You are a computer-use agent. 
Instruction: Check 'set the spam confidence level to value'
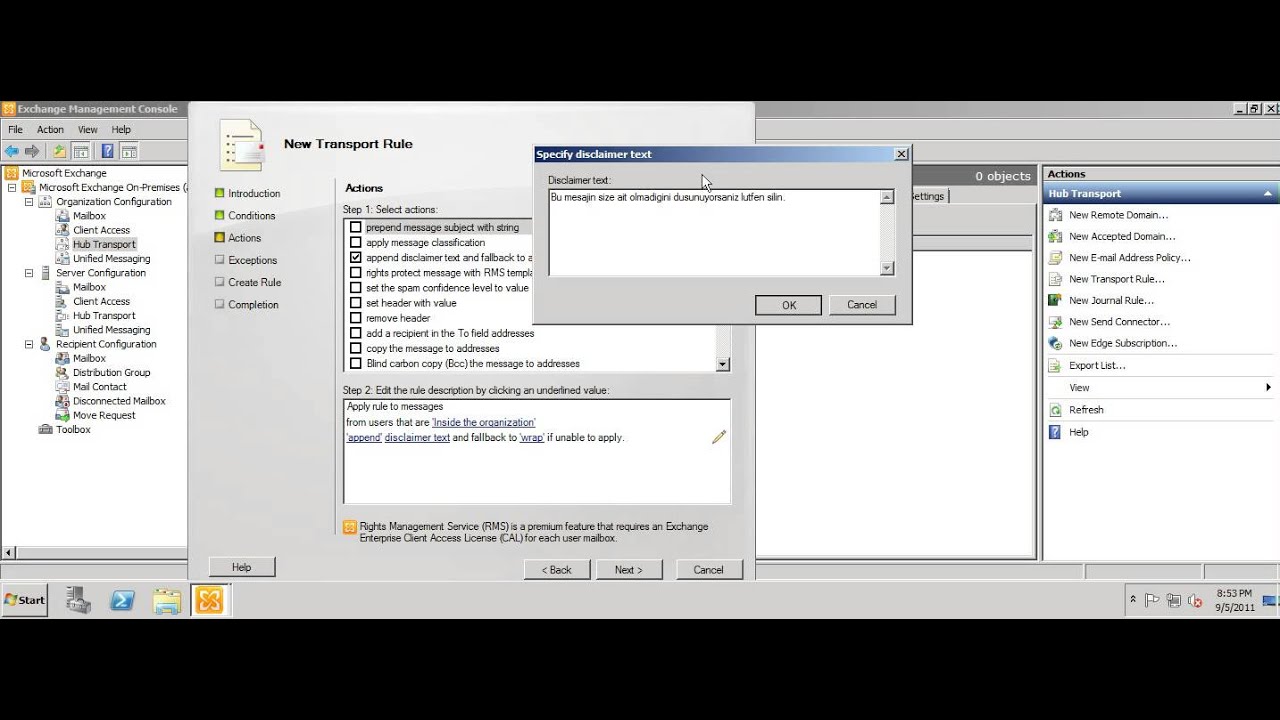356,288
